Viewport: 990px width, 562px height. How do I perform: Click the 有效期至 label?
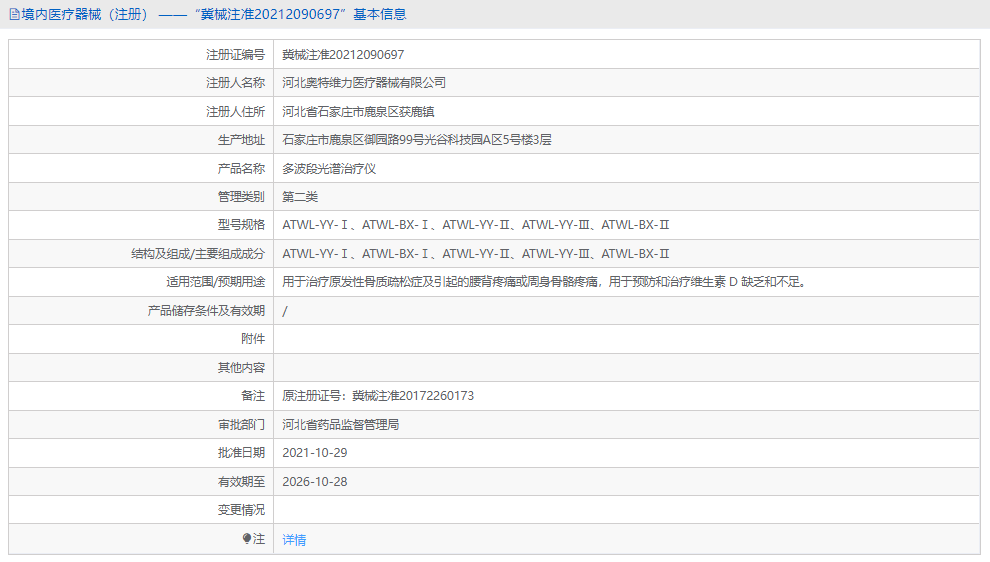coord(241,482)
